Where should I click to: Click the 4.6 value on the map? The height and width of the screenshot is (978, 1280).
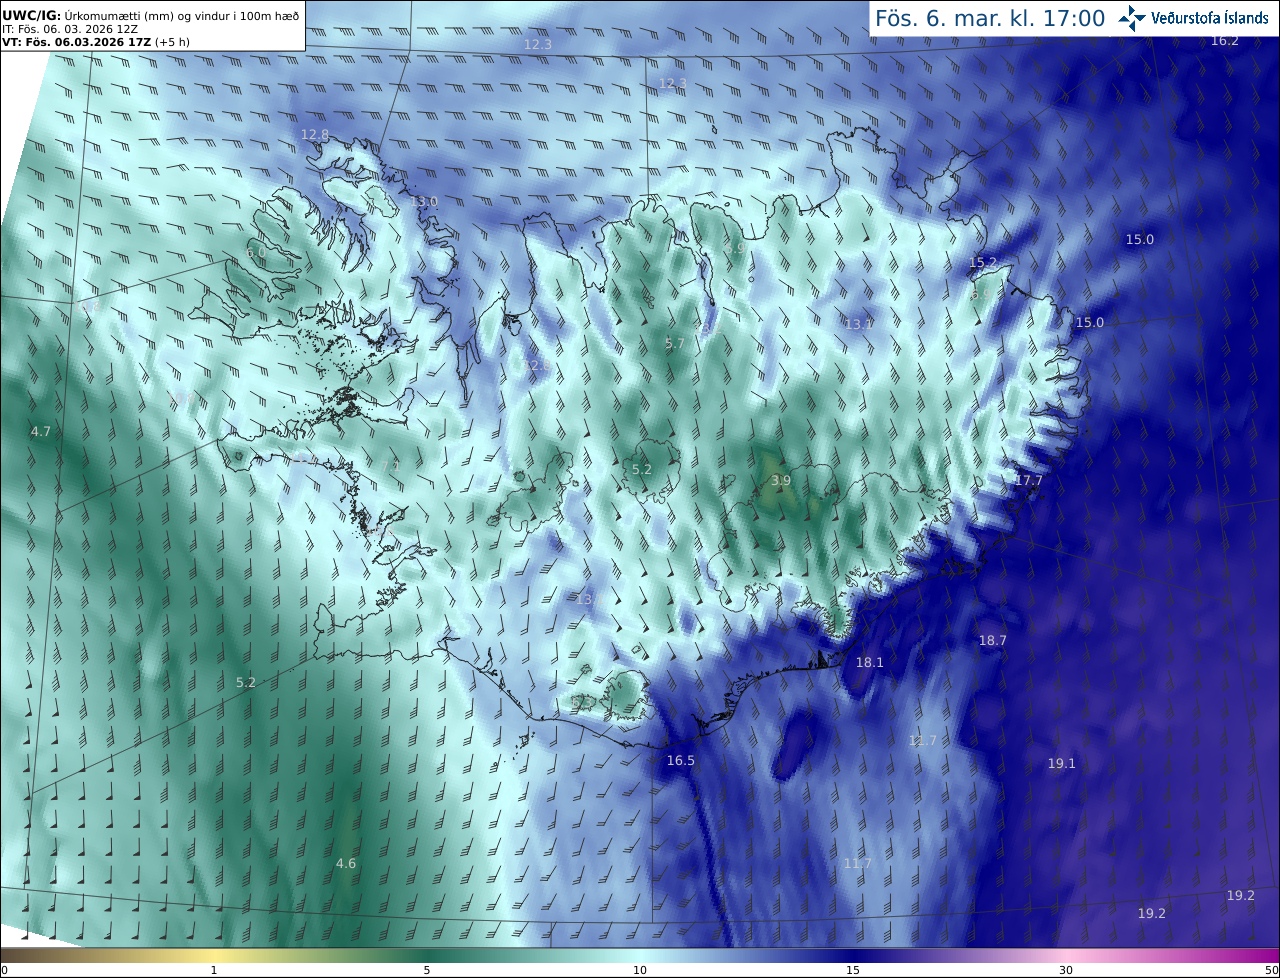[x=346, y=863]
